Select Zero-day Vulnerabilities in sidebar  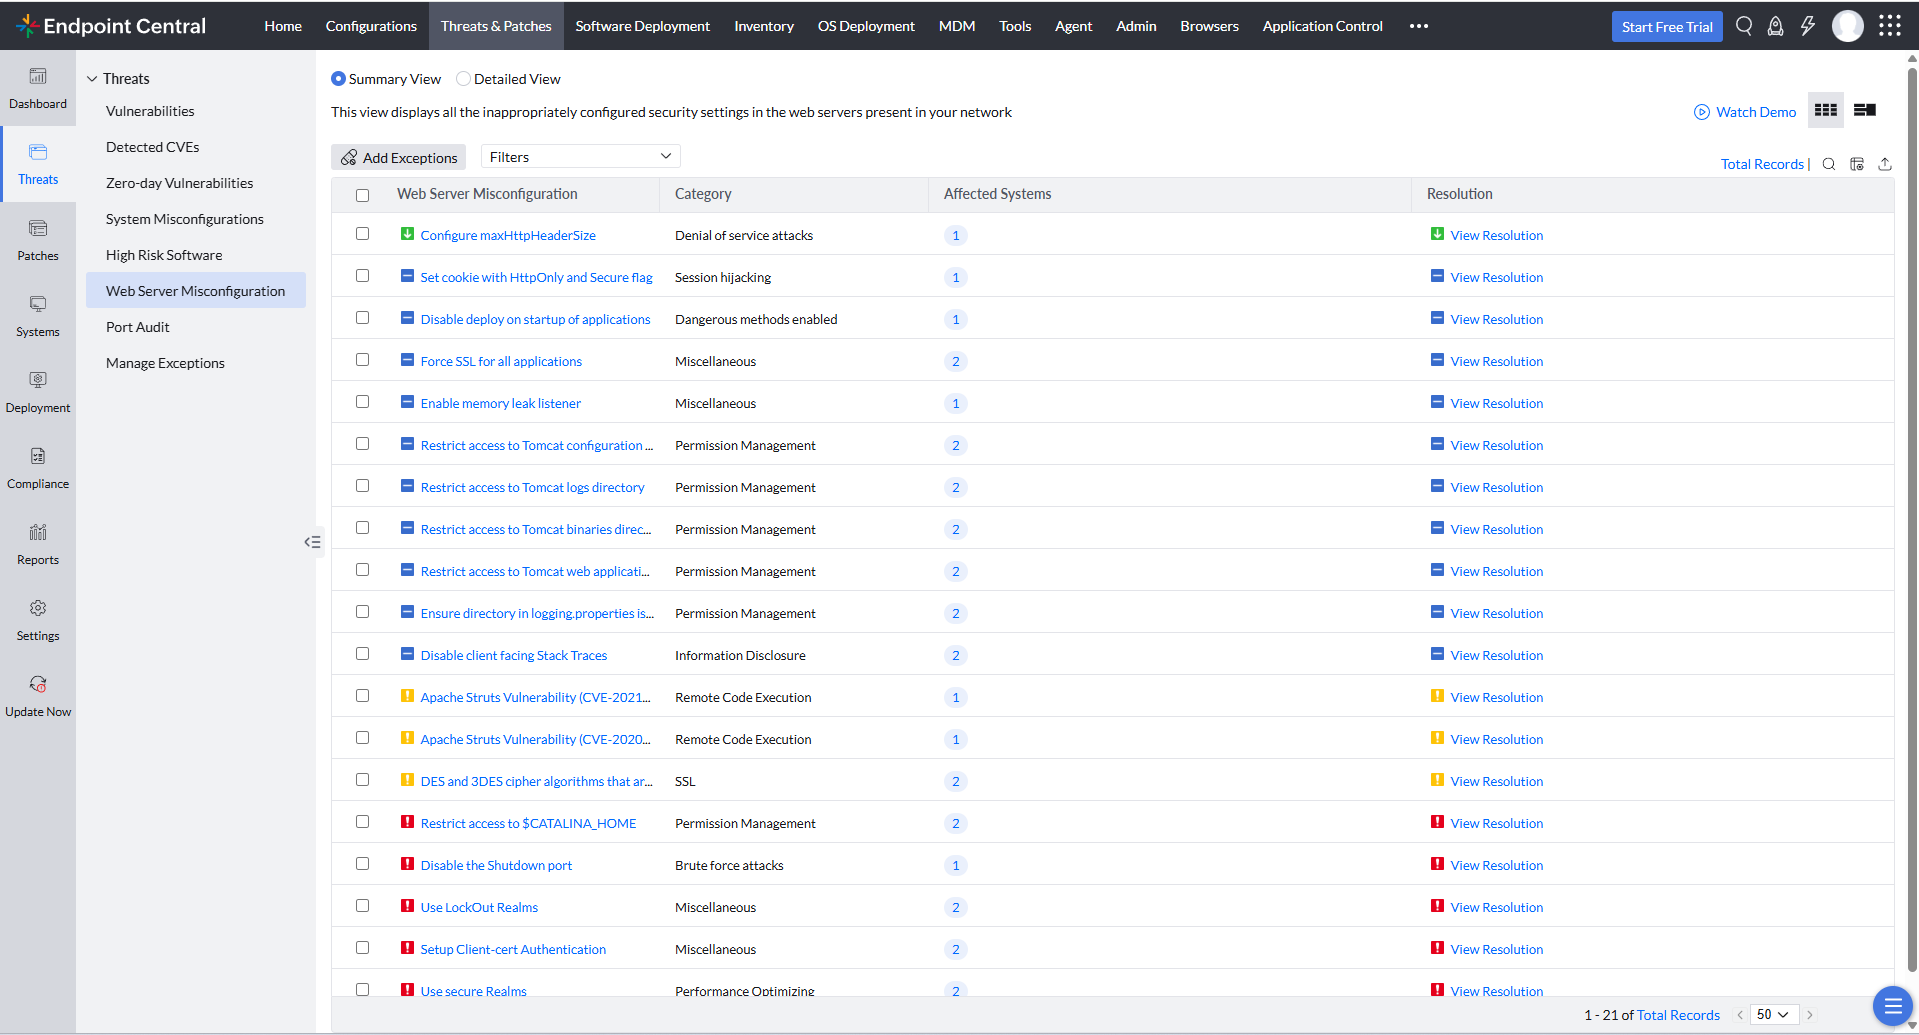(x=180, y=183)
